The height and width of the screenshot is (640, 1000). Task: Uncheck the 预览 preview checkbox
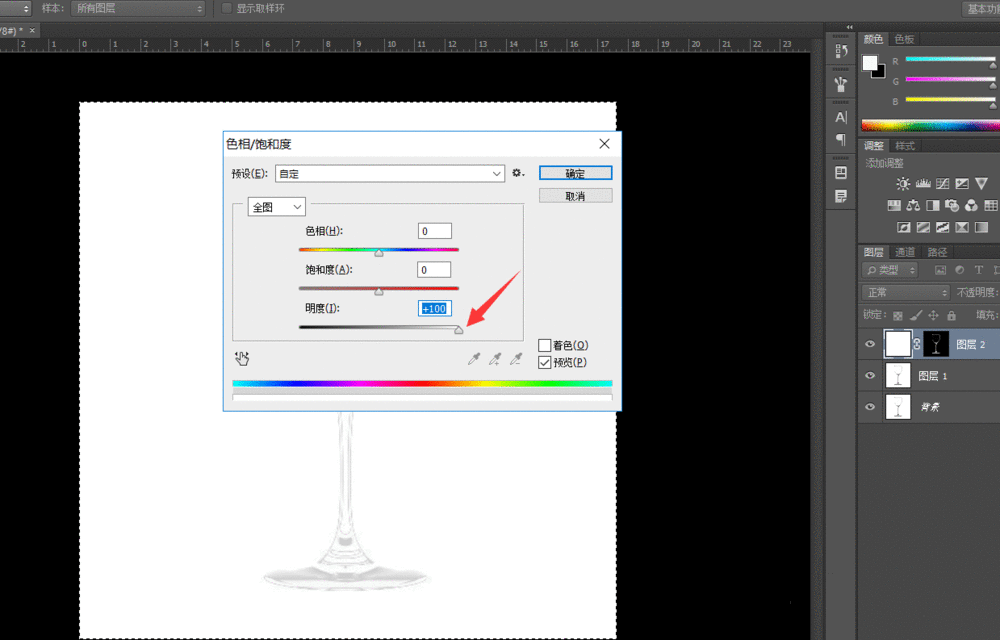(x=544, y=361)
